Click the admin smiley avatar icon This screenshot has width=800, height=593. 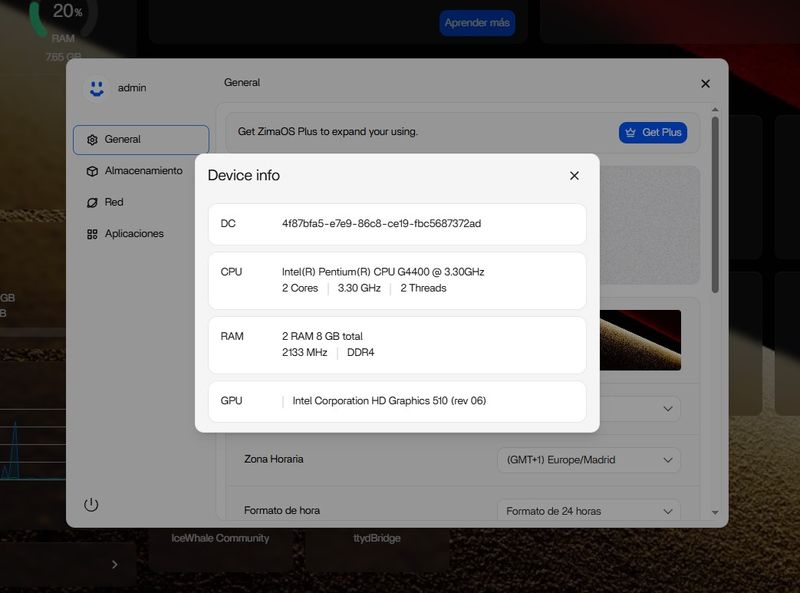click(96, 88)
